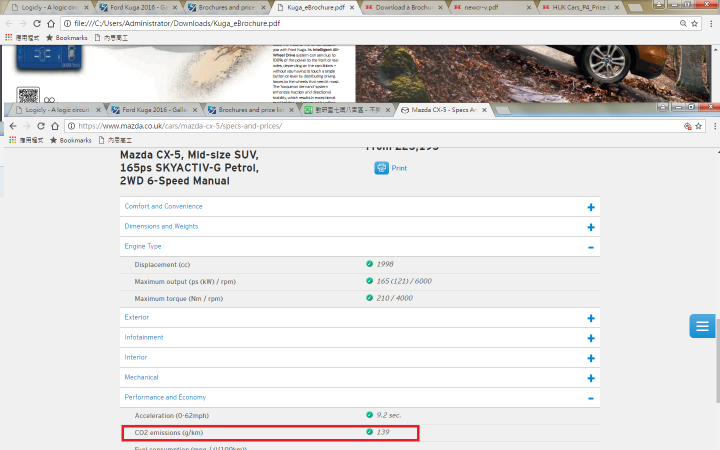Image resolution: width=720 pixels, height=450 pixels.
Task: Open the blue floating menu button
Action: pyautogui.click(x=702, y=326)
